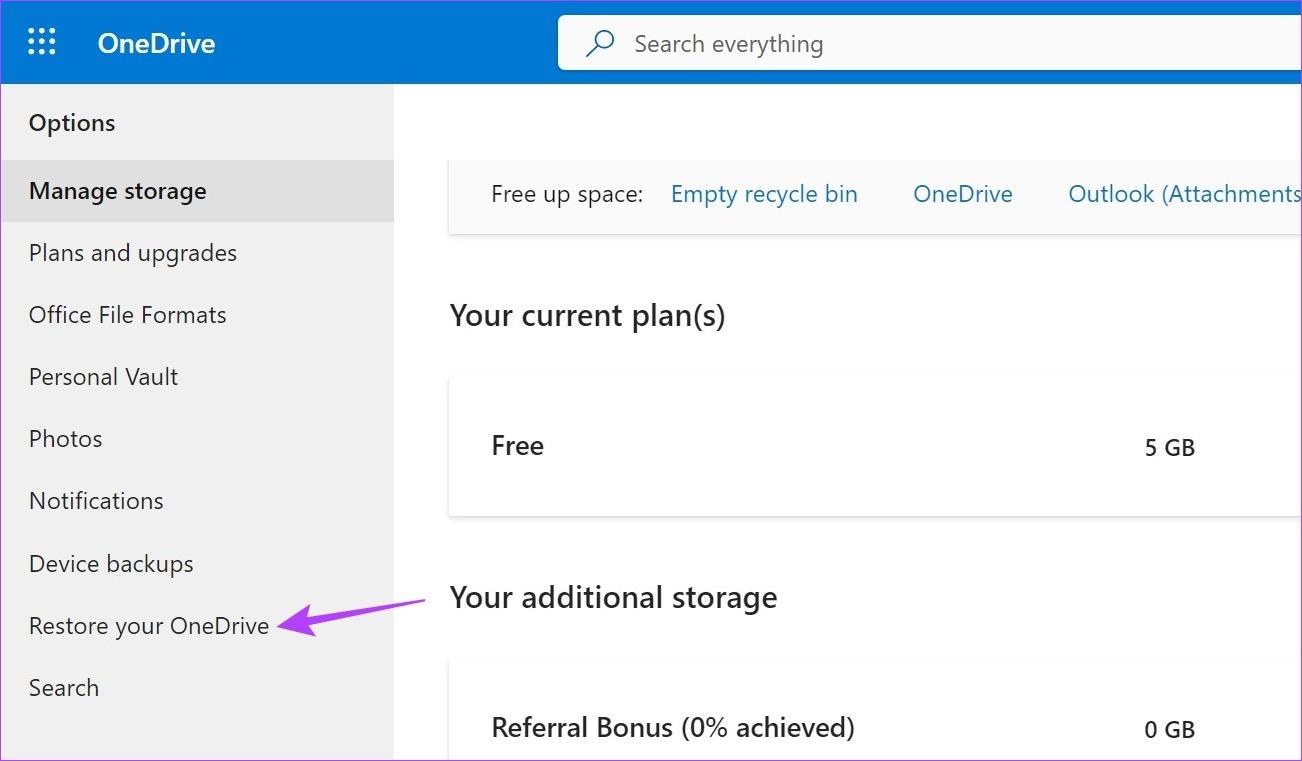The image size is (1302, 761).
Task: Click the 5 GB storage amount
Action: tap(1170, 447)
